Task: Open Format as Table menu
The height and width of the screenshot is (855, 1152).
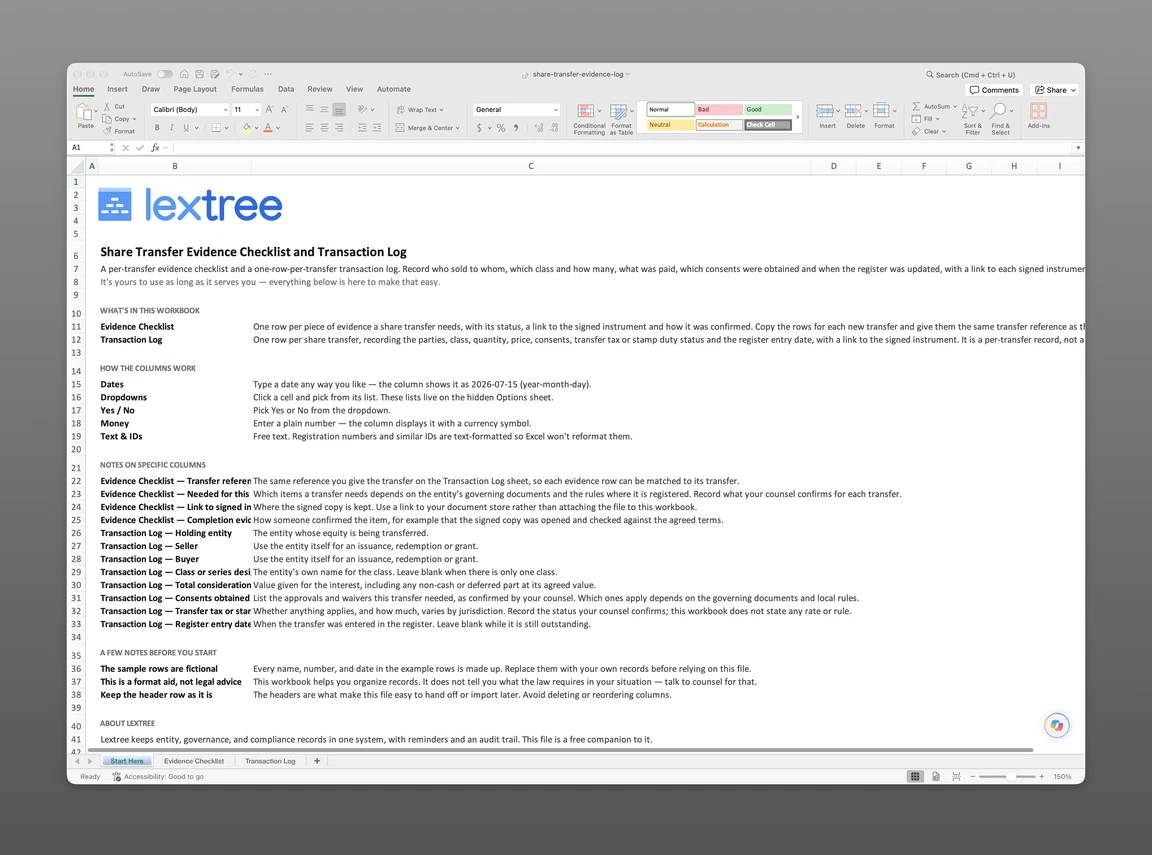Action: pyautogui.click(x=621, y=119)
